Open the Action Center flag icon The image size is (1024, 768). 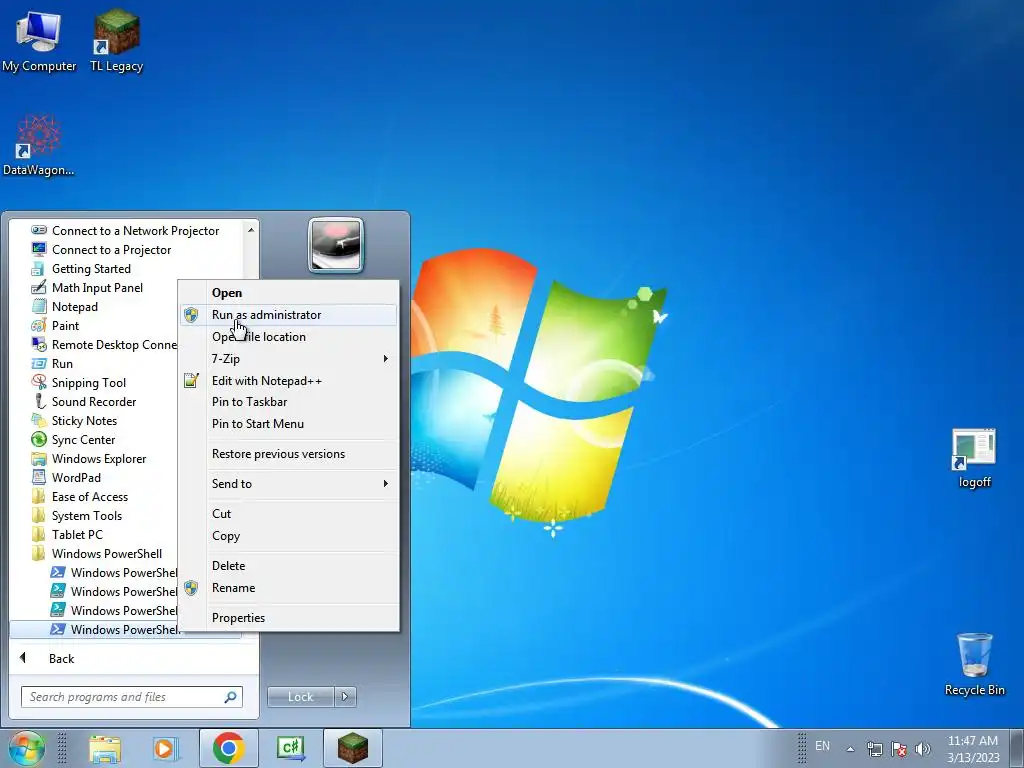(899, 749)
